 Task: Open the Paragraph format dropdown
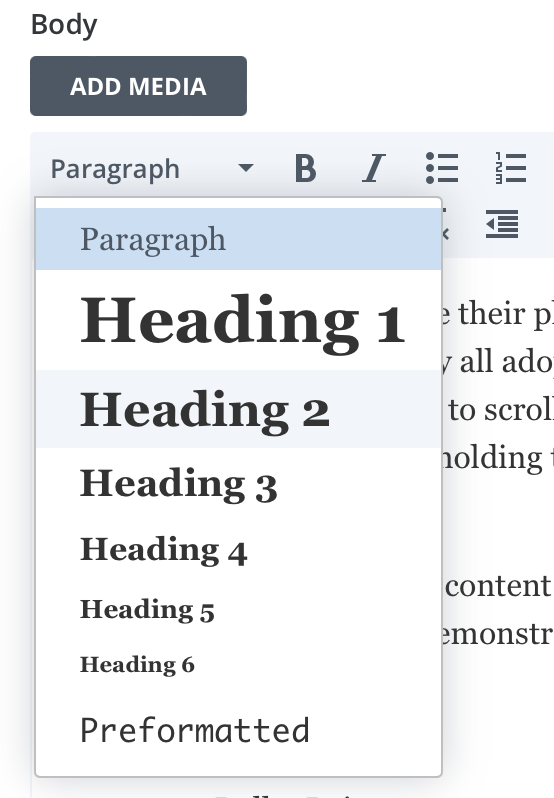pyautogui.click(x=152, y=168)
